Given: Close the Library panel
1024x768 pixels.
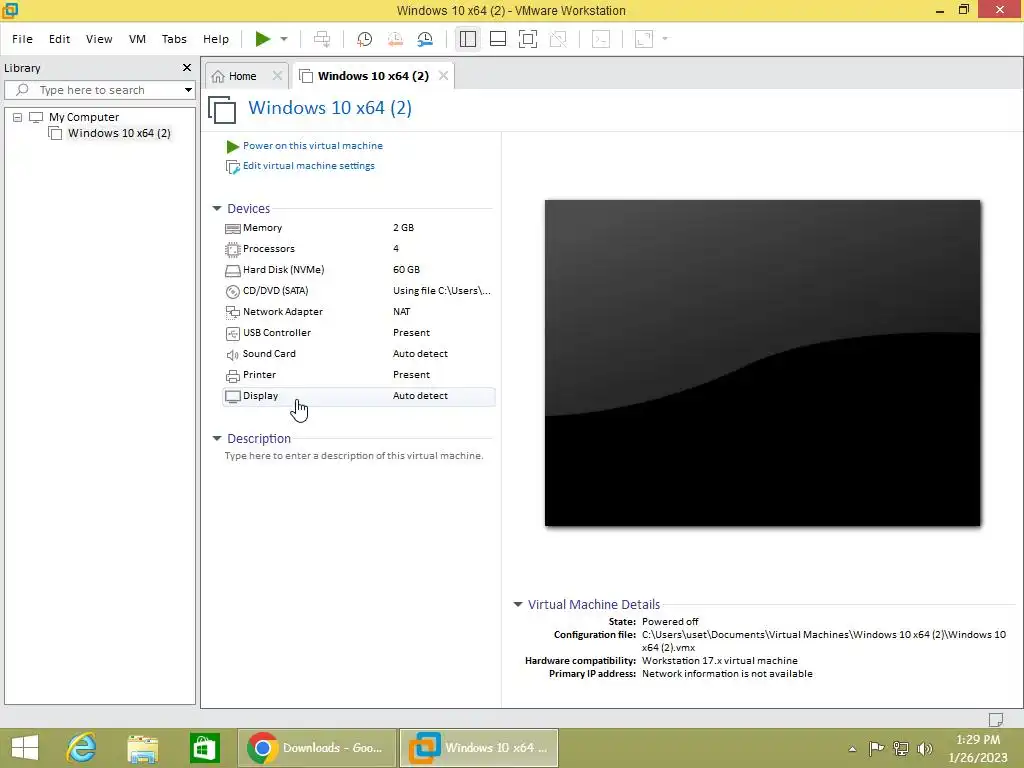Looking at the screenshot, I should pos(187,68).
